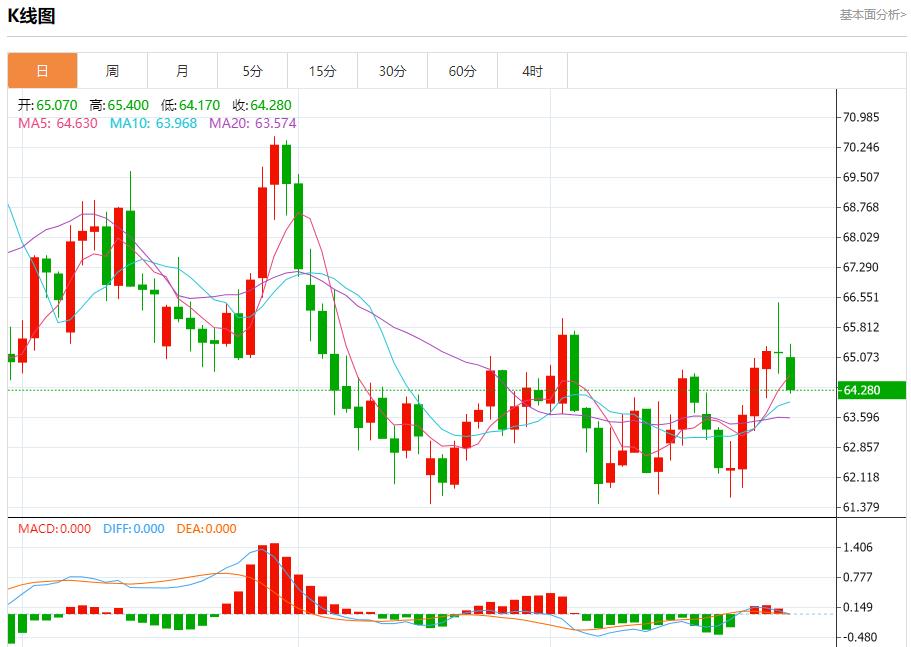This screenshot has width=911, height=647.
Task: Select the 5分 timeframe
Action: (x=254, y=70)
